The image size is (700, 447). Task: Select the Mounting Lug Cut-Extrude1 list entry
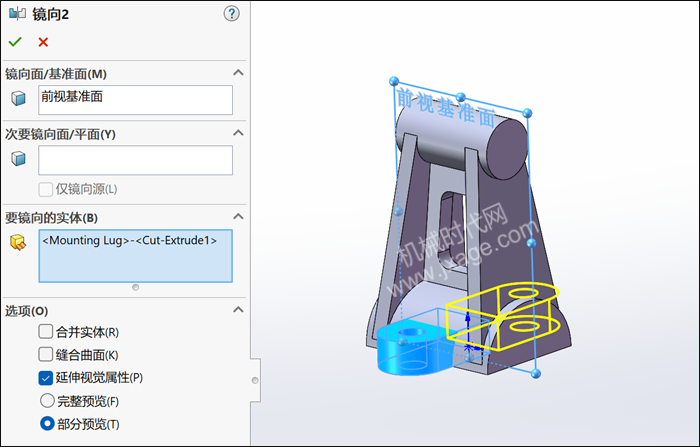click(x=130, y=240)
